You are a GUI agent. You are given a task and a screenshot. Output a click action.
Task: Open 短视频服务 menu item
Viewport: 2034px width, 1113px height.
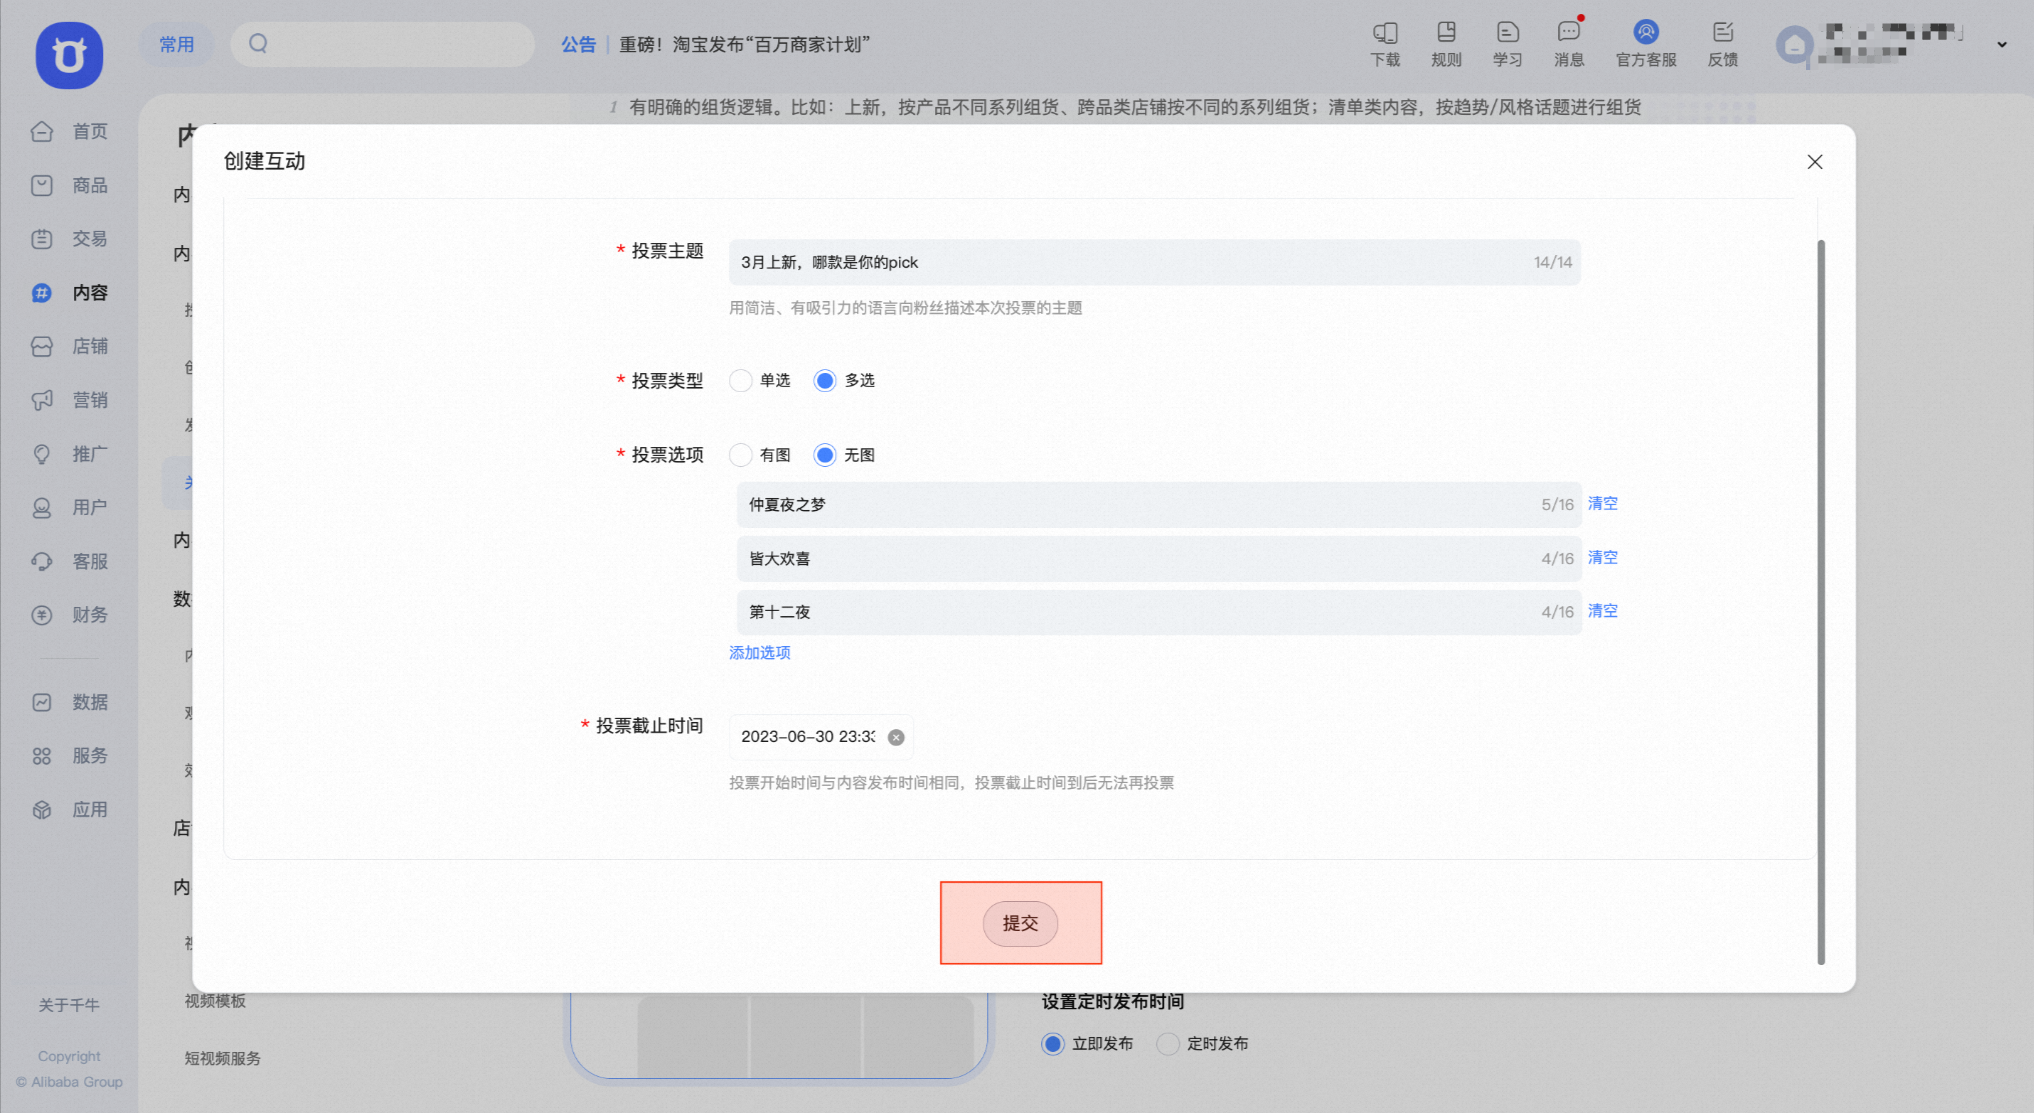point(223,1058)
